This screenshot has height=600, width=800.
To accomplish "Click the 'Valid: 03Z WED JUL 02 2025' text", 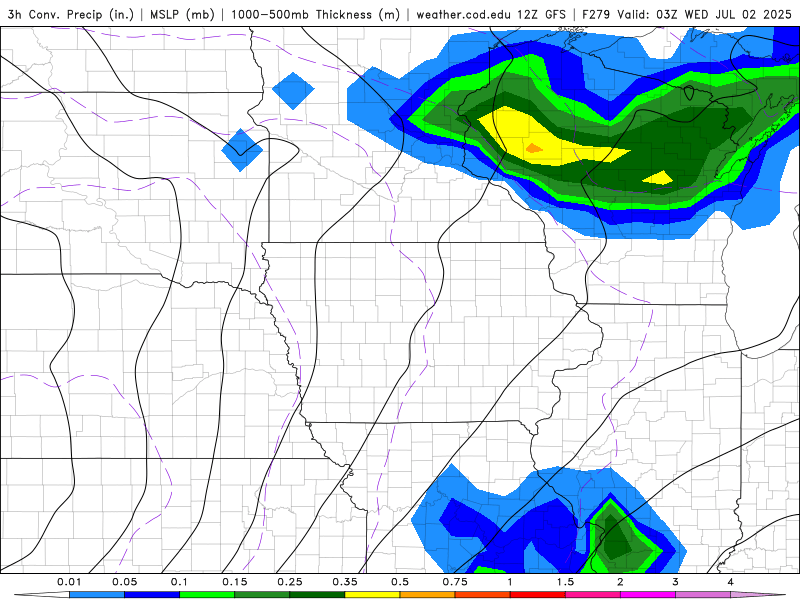I will (705, 14).
